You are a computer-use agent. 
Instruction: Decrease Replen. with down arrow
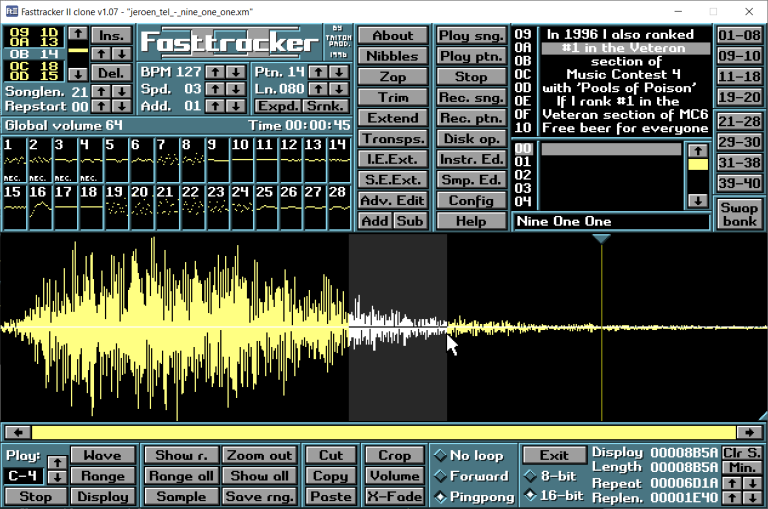point(752,498)
